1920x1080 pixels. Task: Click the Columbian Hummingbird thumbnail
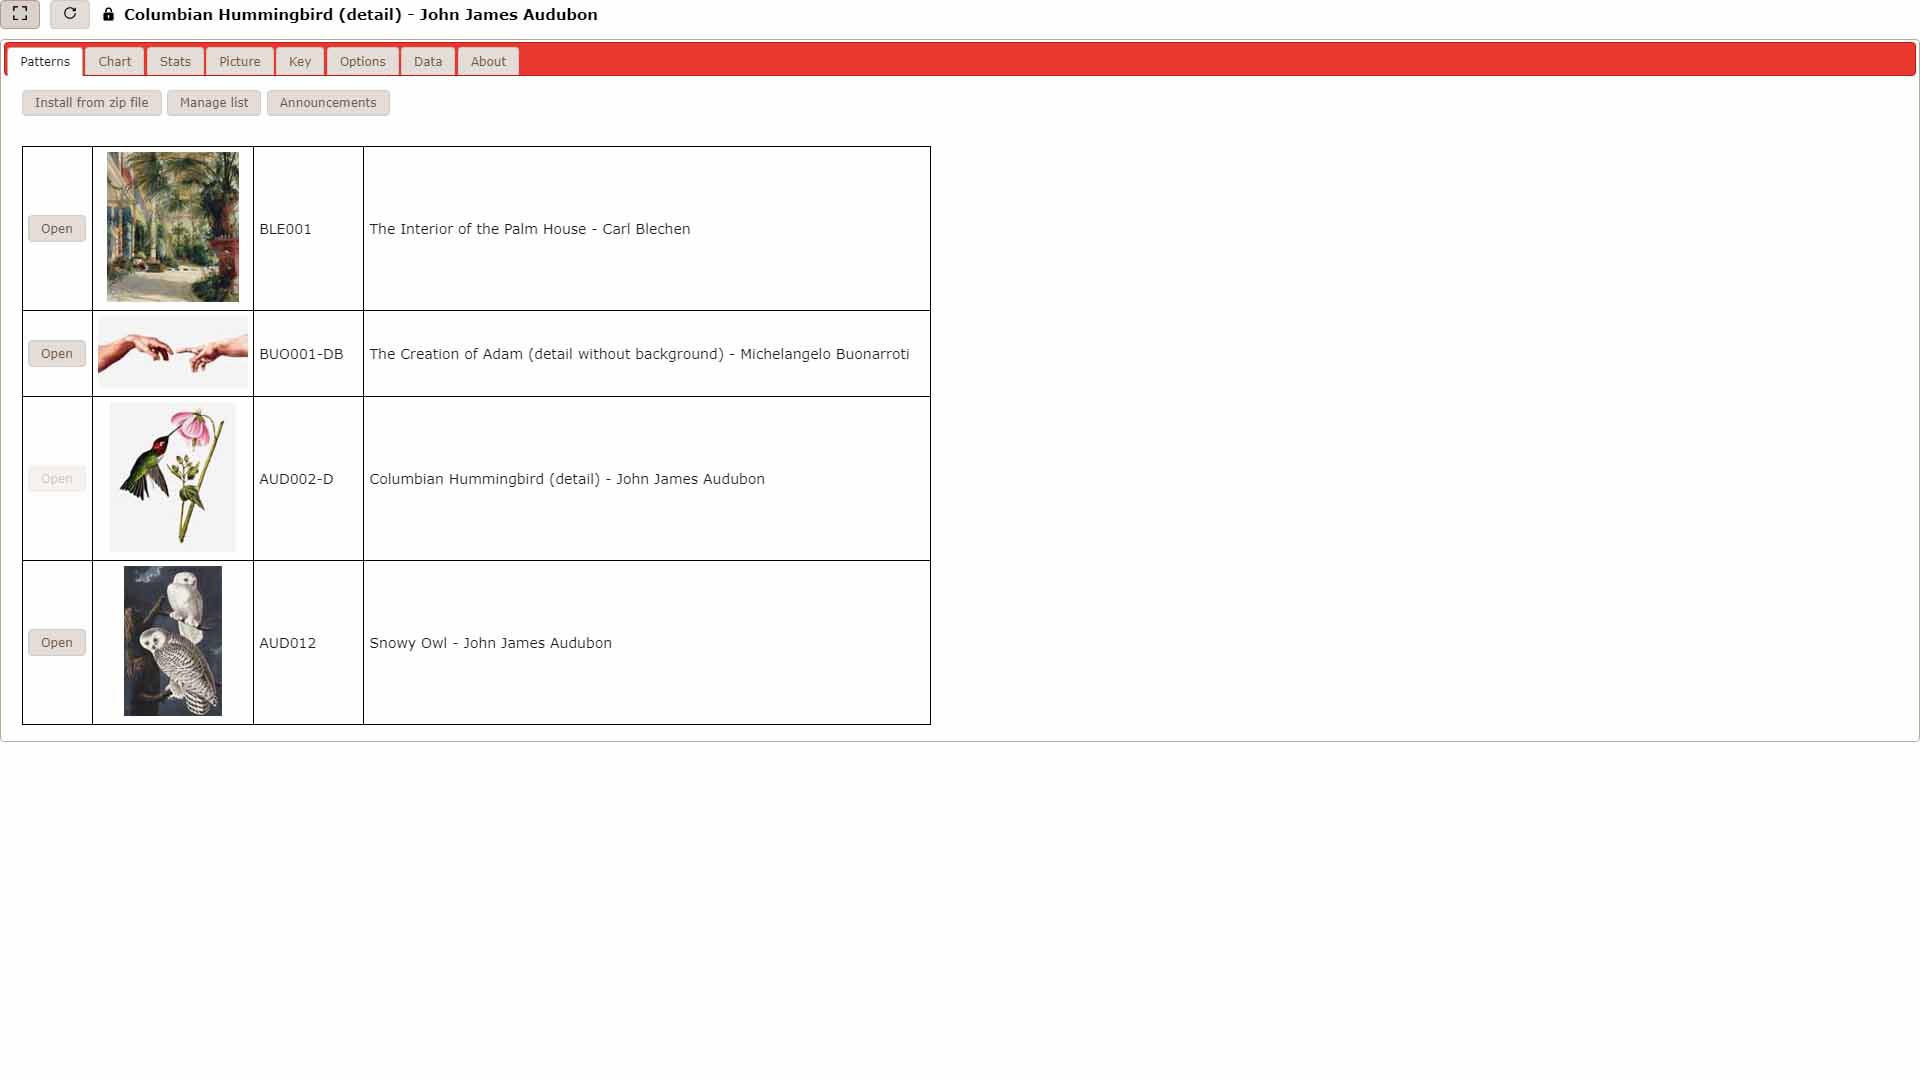pos(172,478)
